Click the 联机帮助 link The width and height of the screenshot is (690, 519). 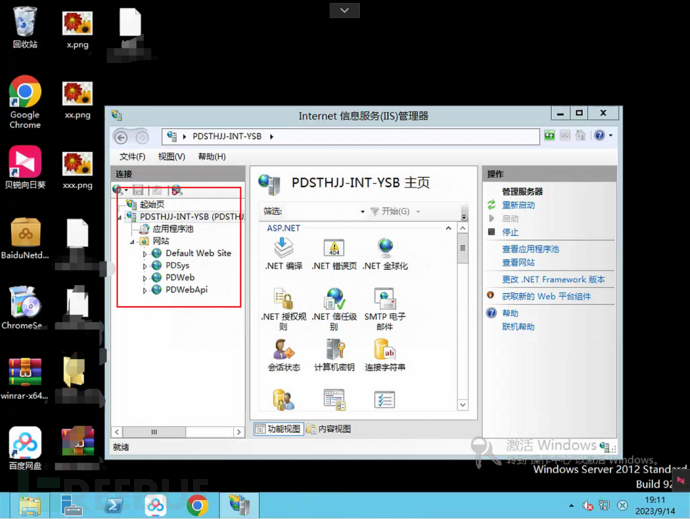click(x=518, y=327)
